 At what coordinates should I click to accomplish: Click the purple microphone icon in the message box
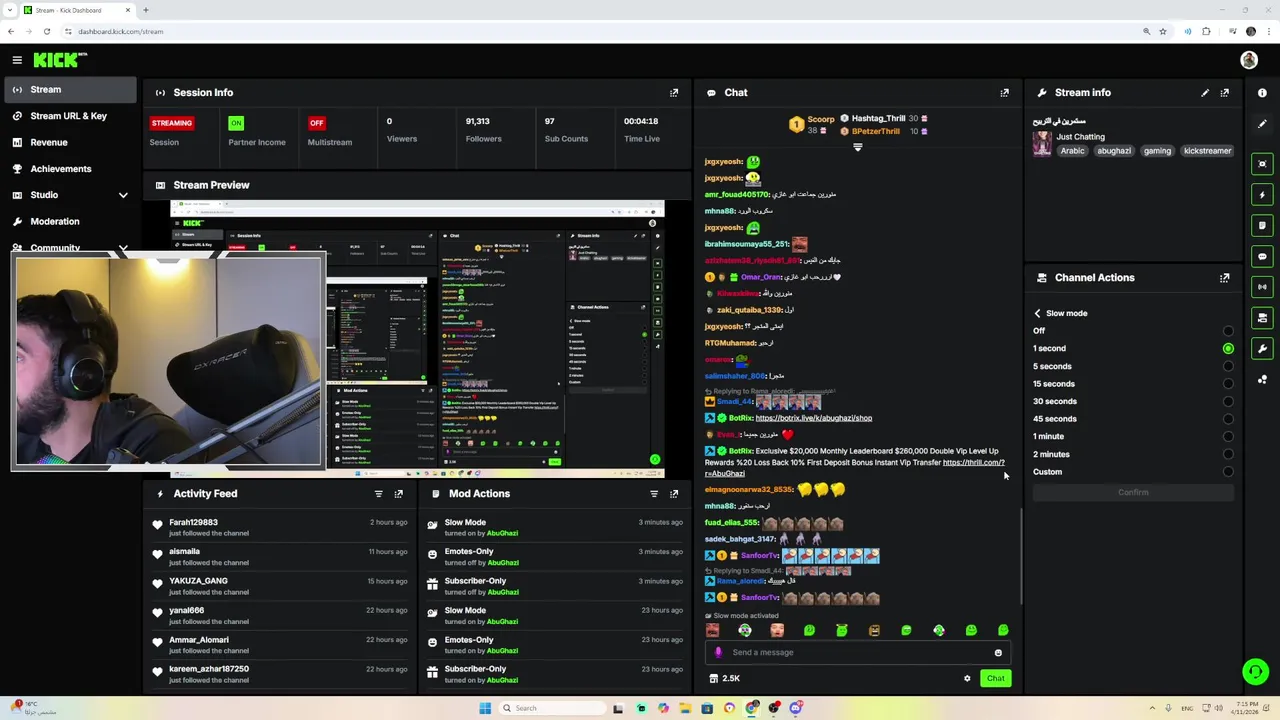pos(718,653)
